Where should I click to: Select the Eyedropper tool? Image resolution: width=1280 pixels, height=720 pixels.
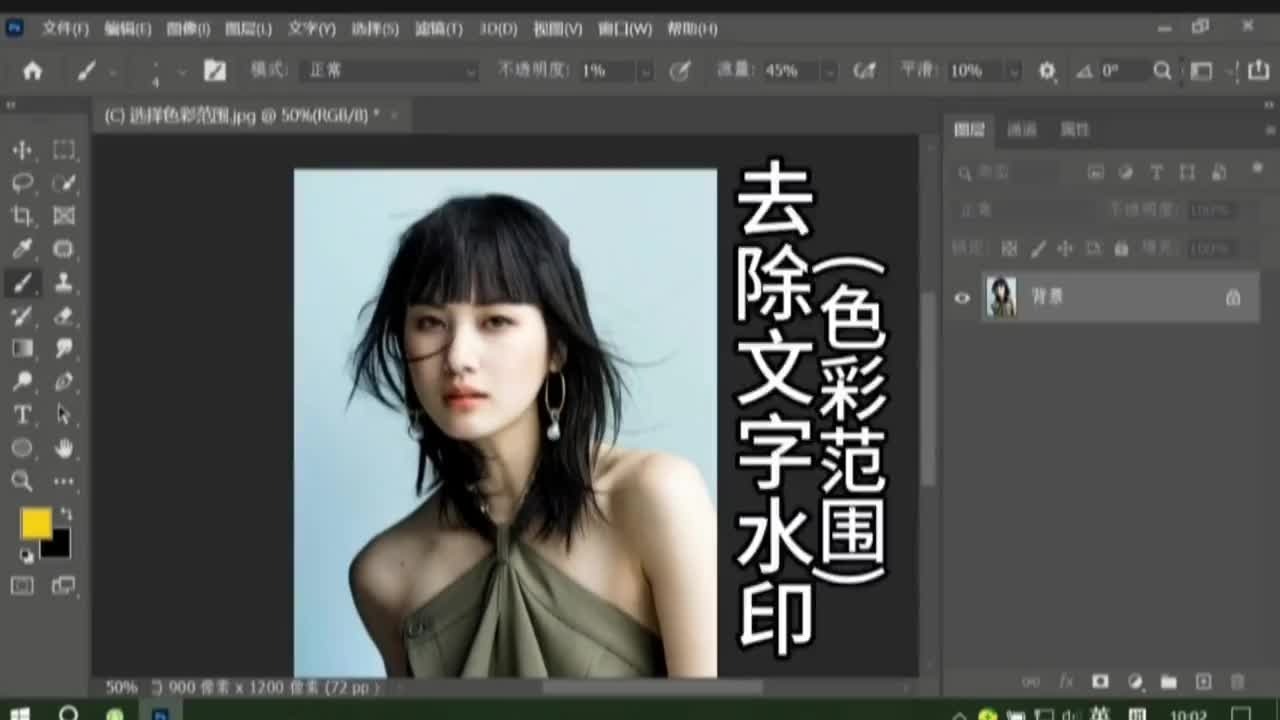coord(22,250)
